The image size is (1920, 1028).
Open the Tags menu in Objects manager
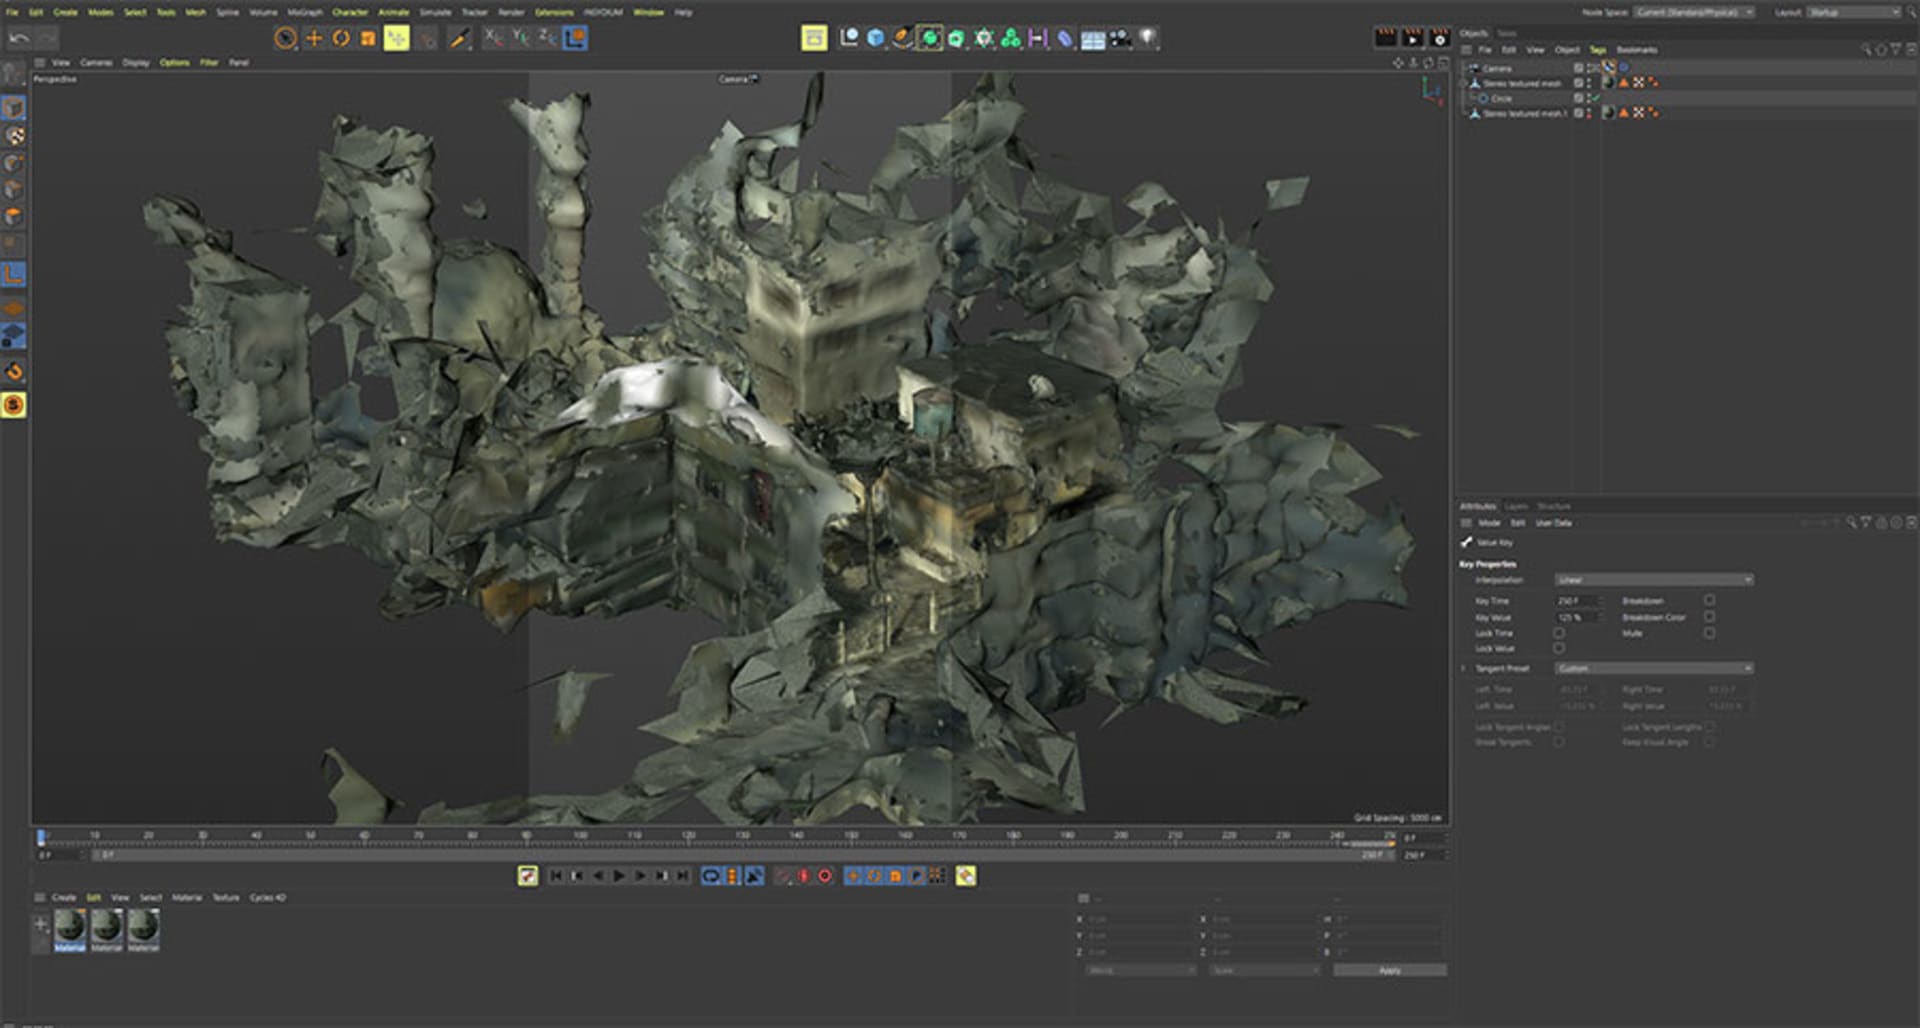pos(1597,50)
